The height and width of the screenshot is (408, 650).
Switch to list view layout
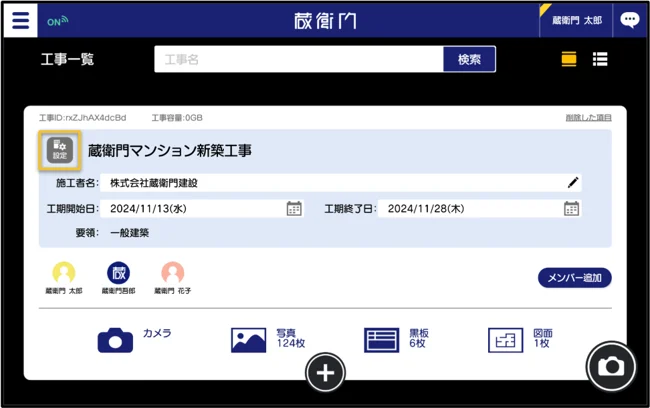point(600,60)
